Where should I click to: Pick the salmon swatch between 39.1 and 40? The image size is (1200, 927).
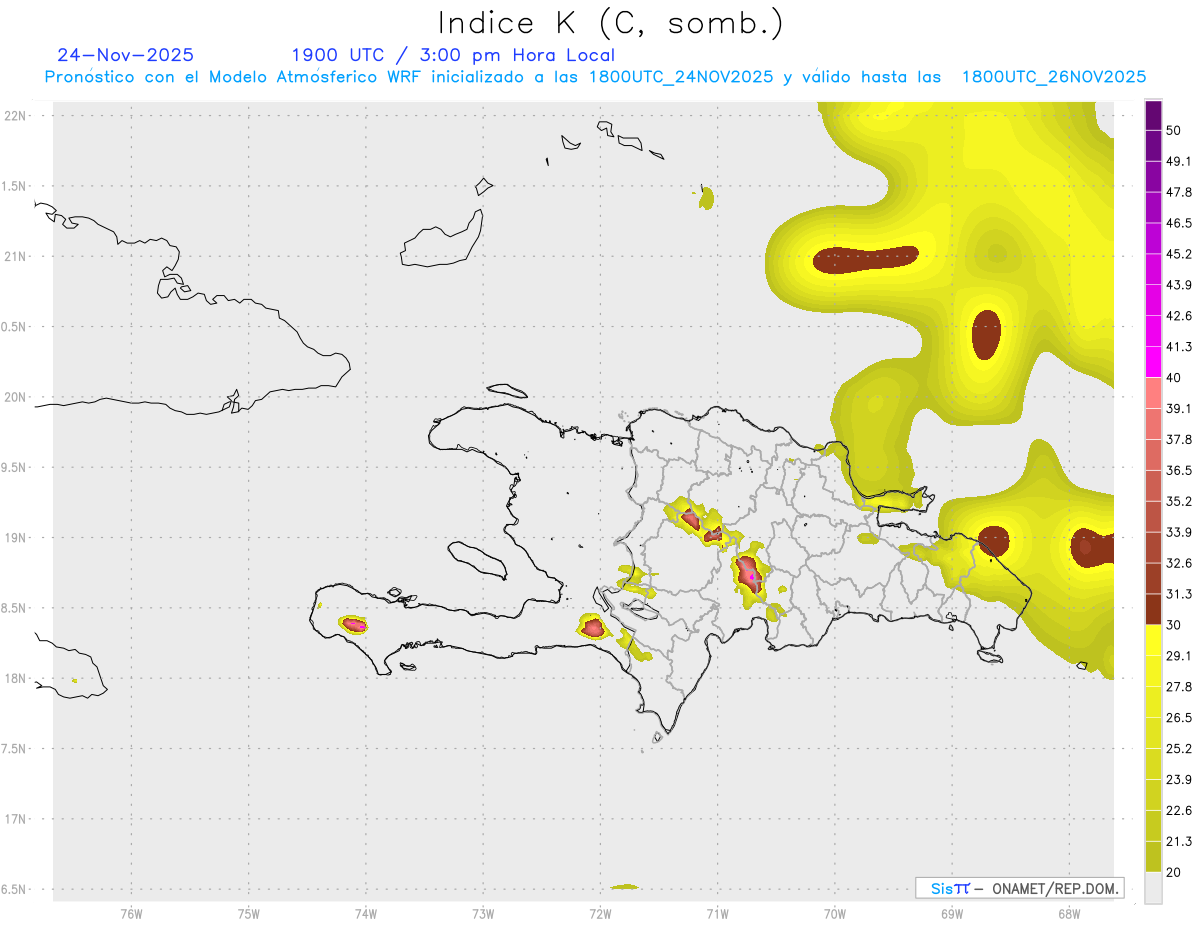(1153, 394)
